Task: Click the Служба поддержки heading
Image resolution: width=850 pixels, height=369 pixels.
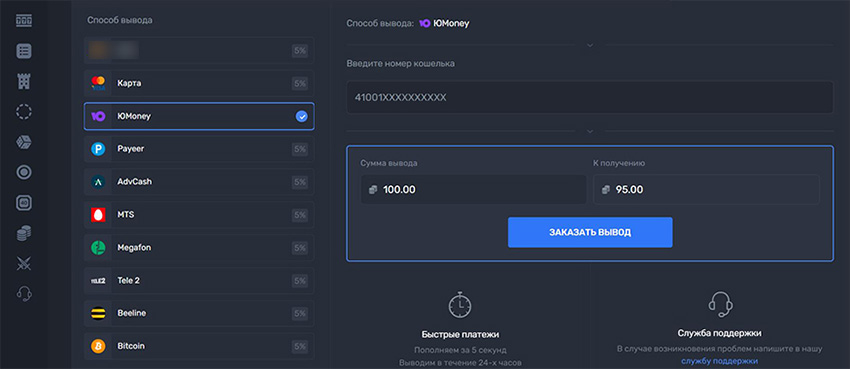Action: coord(719,333)
